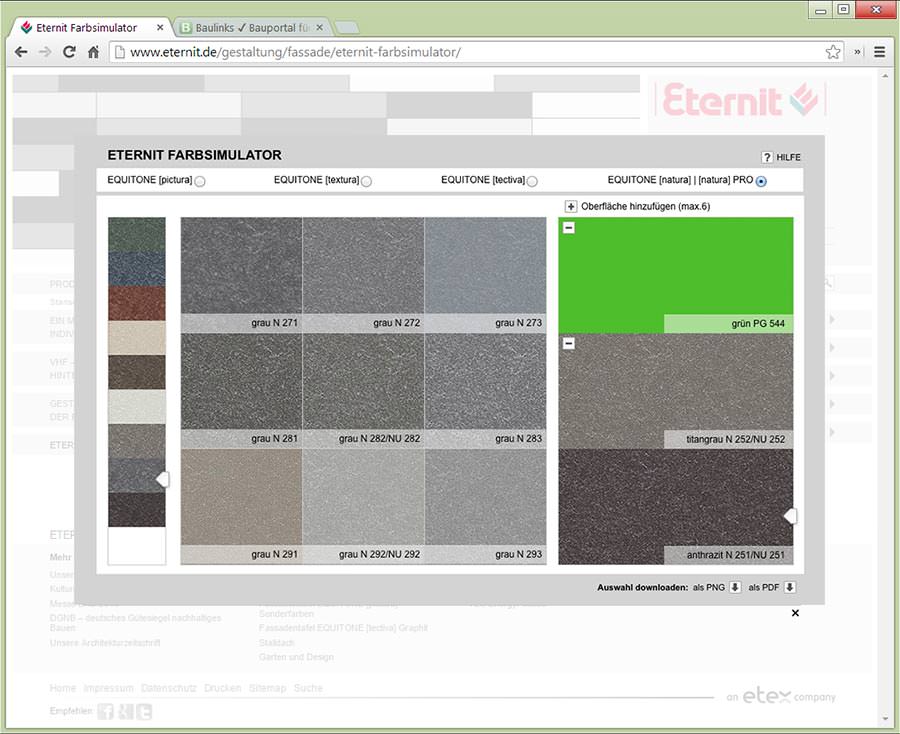Pick the grau N 292/NU 292 tile
900x734 pixels.
coord(363,507)
